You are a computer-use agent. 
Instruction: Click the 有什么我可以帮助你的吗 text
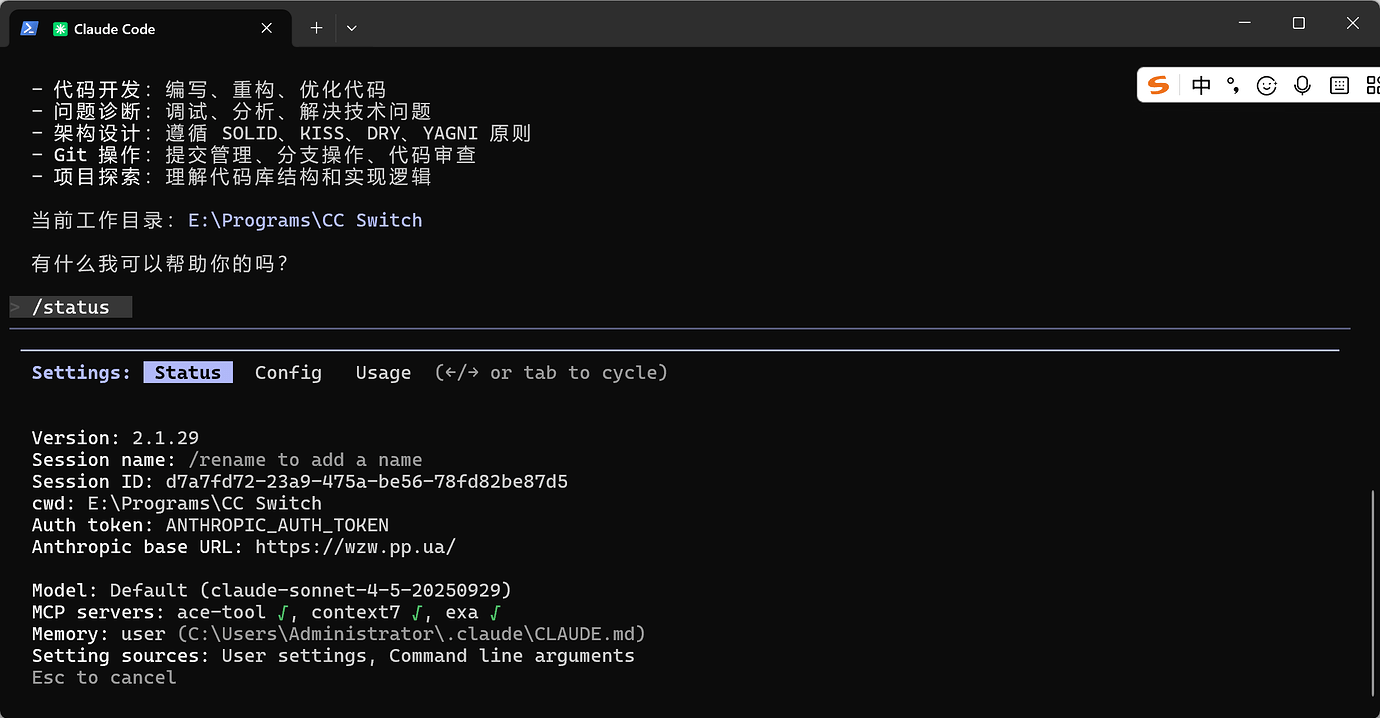pyautogui.click(x=160, y=264)
